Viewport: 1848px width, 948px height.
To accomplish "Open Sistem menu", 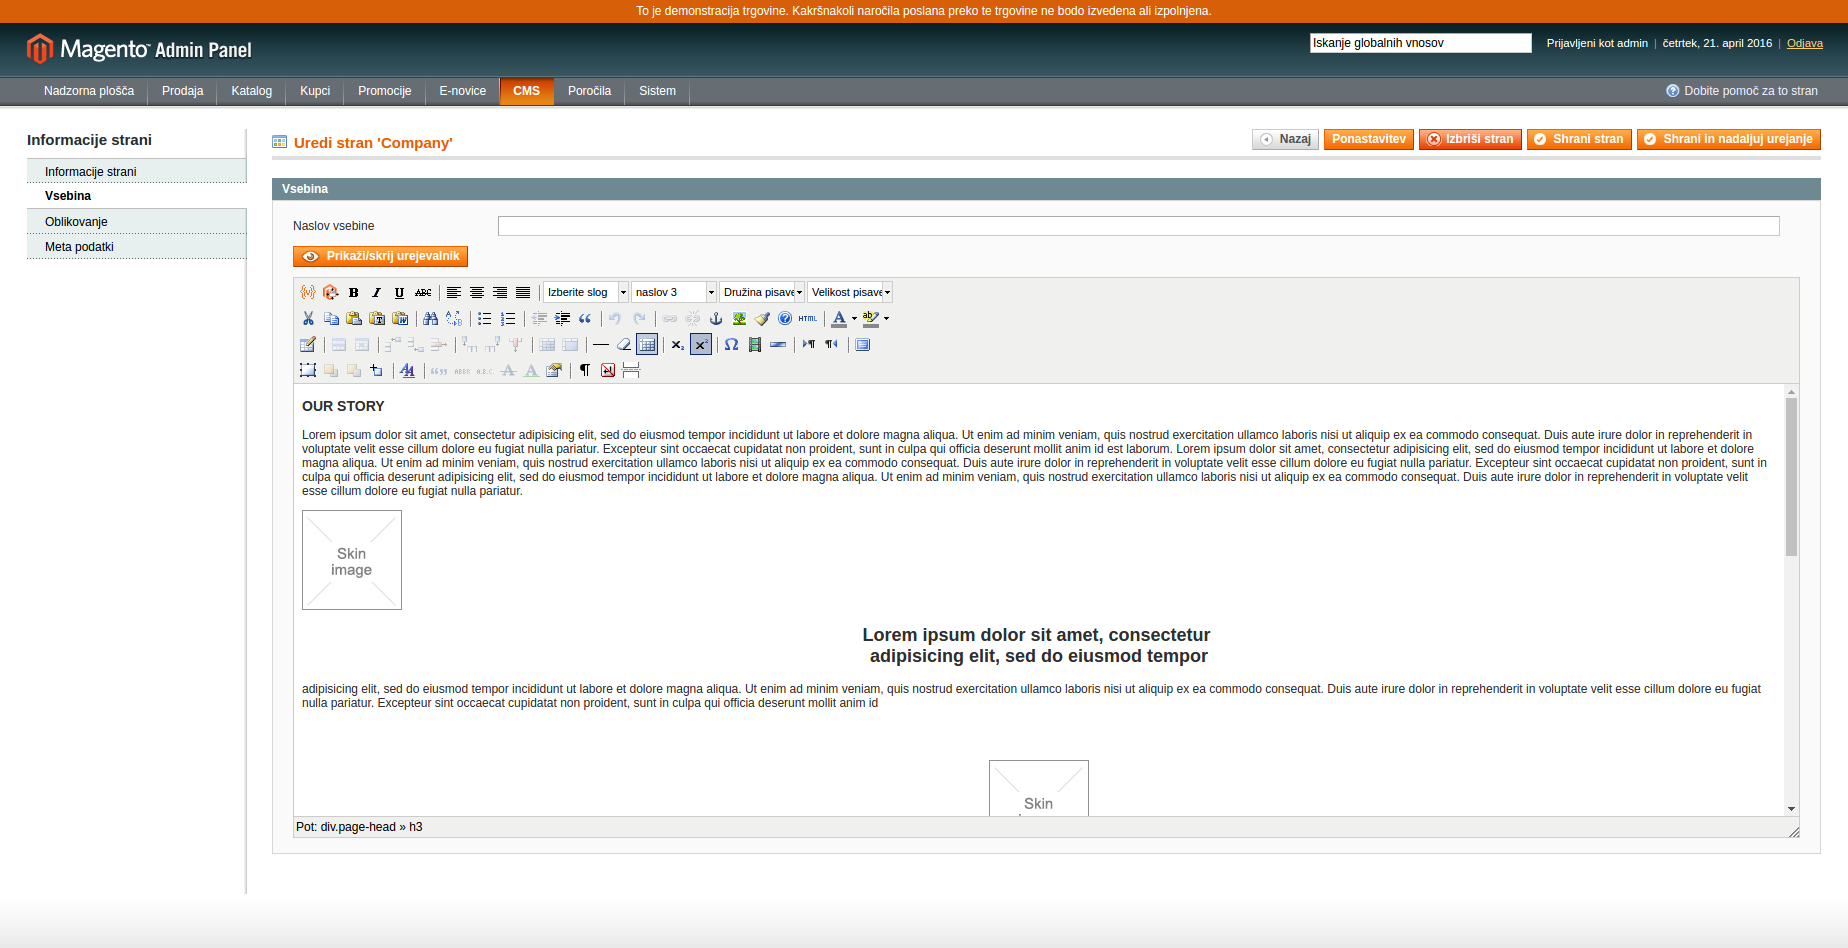I will coord(657,91).
